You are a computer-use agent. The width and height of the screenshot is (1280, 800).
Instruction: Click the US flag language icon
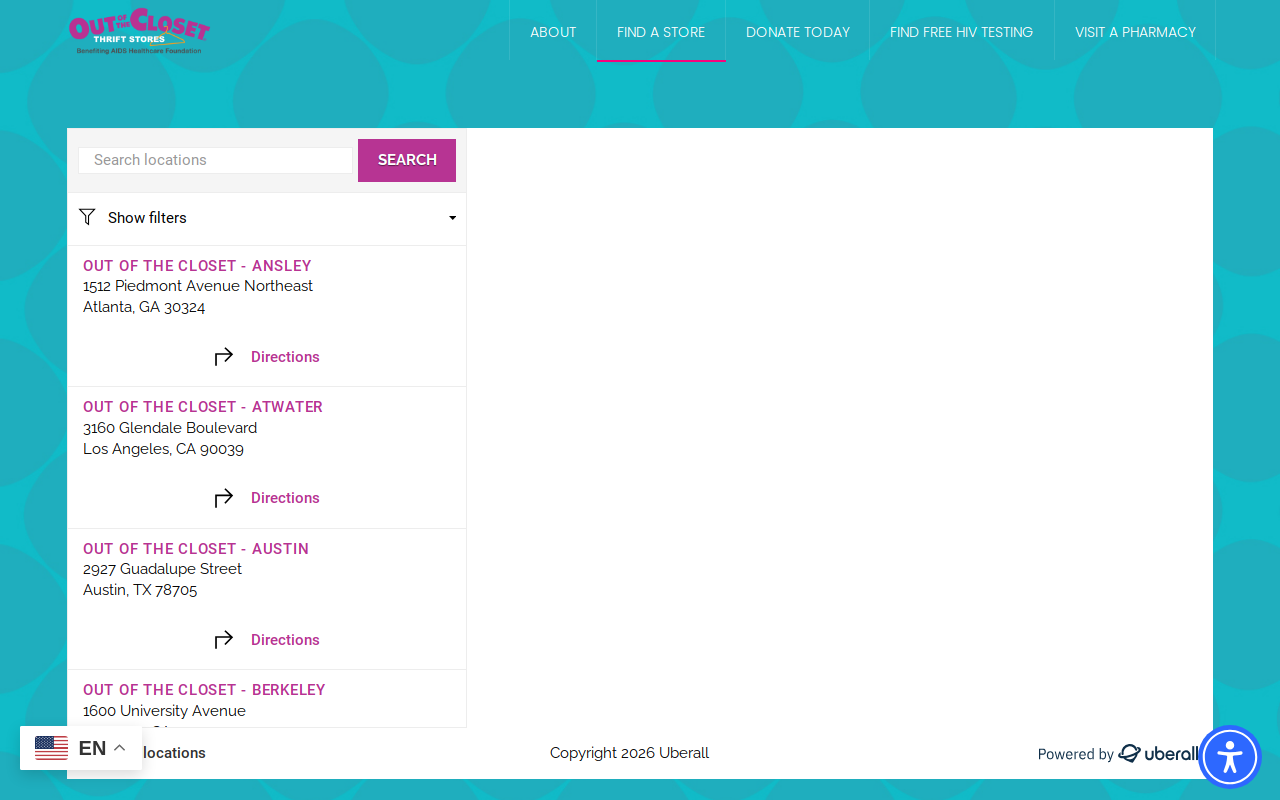(52, 748)
